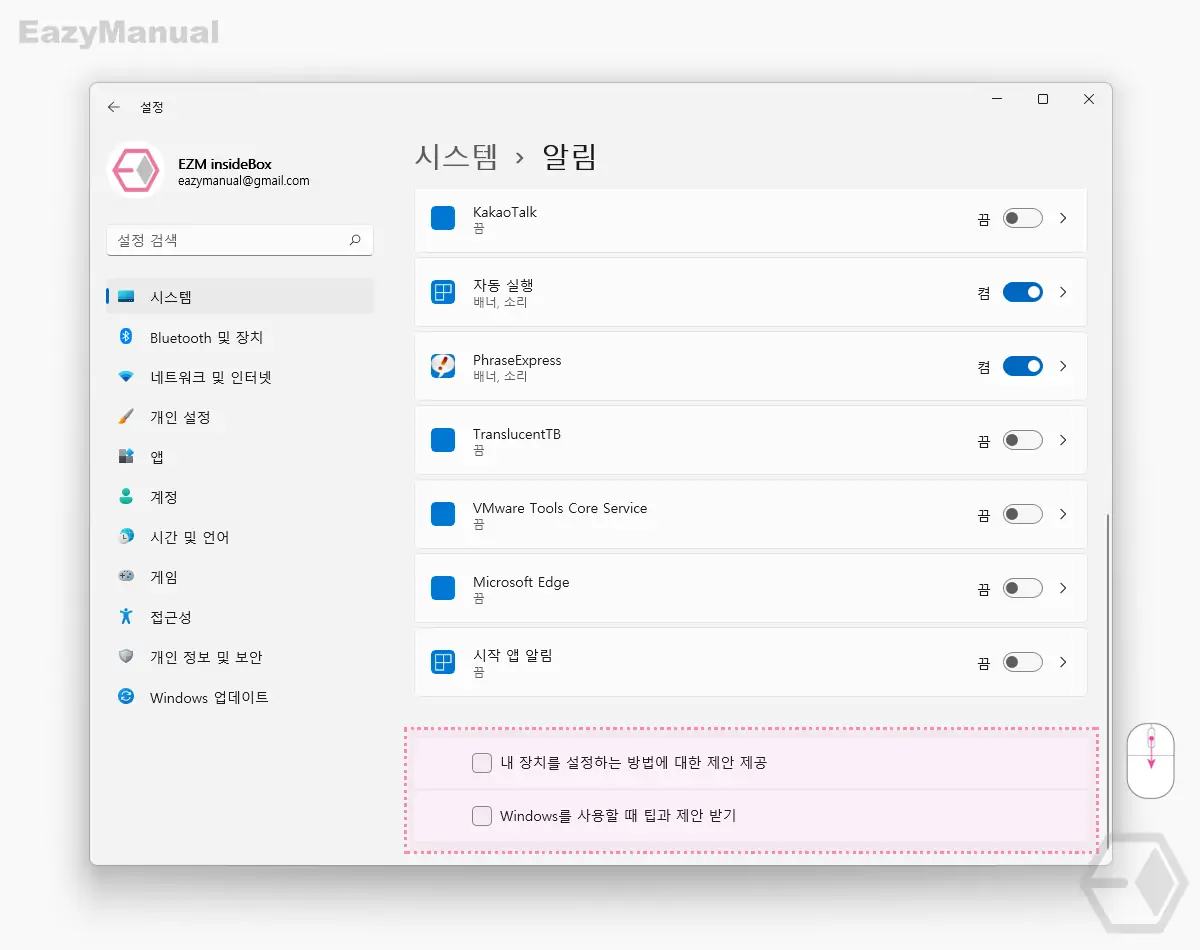
Task: Enable TranslucentTB notifications toggle
Action: pyautogui.click(x=1023, y=440)
